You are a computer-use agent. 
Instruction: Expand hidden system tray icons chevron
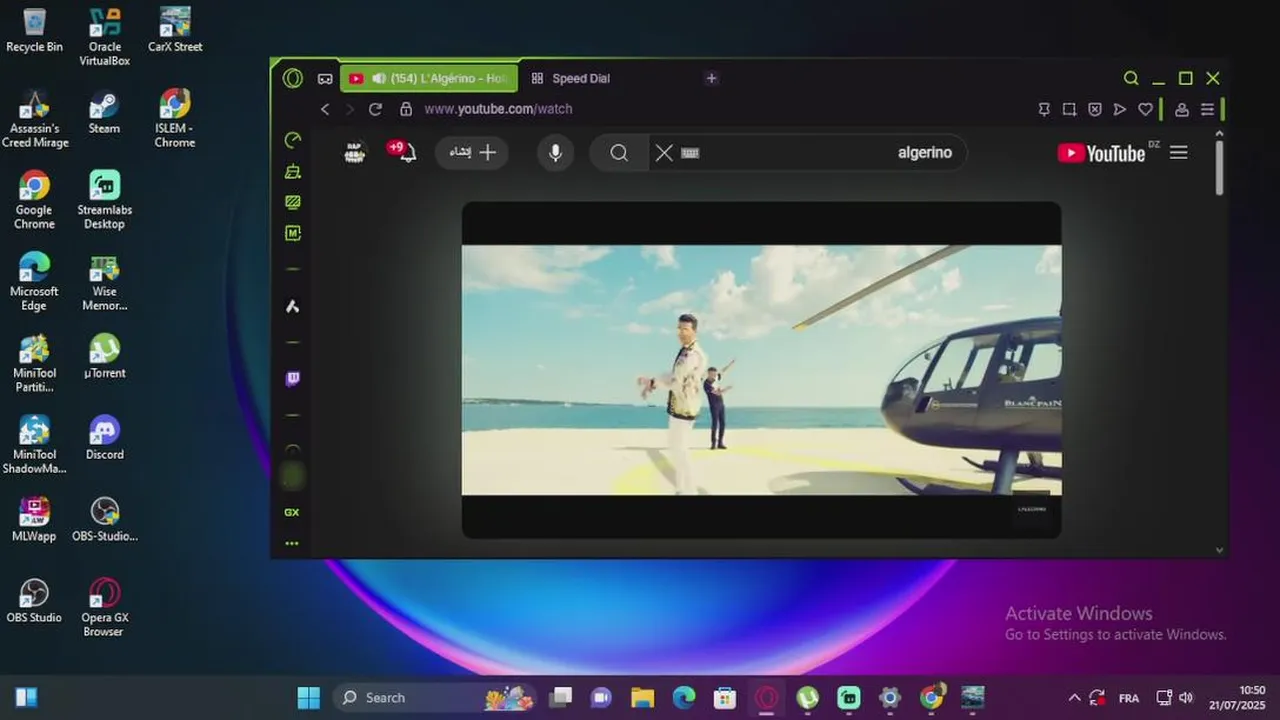click(1074, 698)
